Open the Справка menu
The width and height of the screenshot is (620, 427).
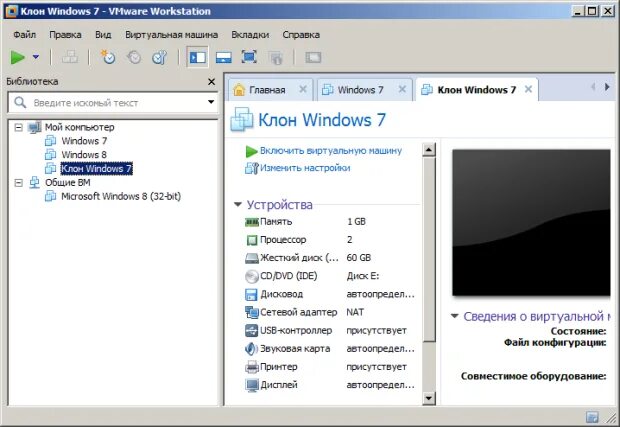(301, 35)
